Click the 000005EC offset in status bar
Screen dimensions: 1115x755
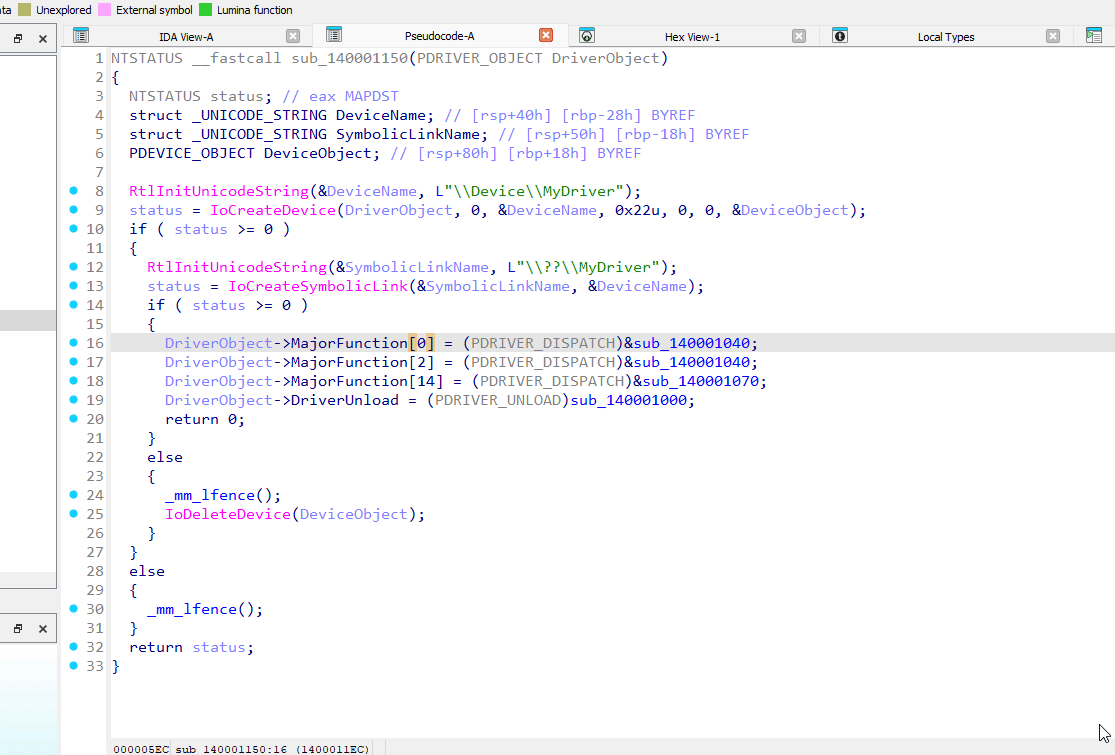tap(142, 749)
